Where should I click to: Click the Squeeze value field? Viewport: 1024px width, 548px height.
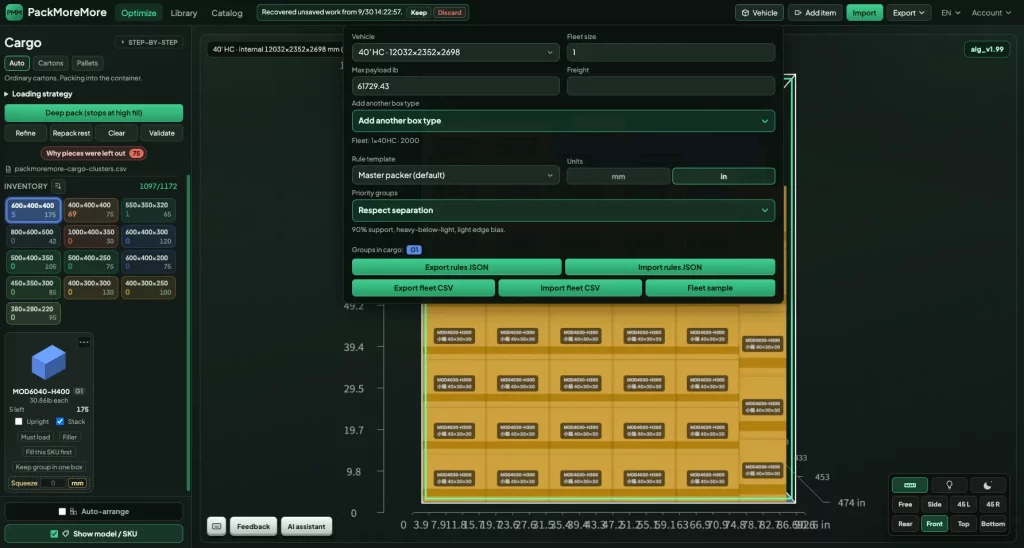(x=53, y=483)
